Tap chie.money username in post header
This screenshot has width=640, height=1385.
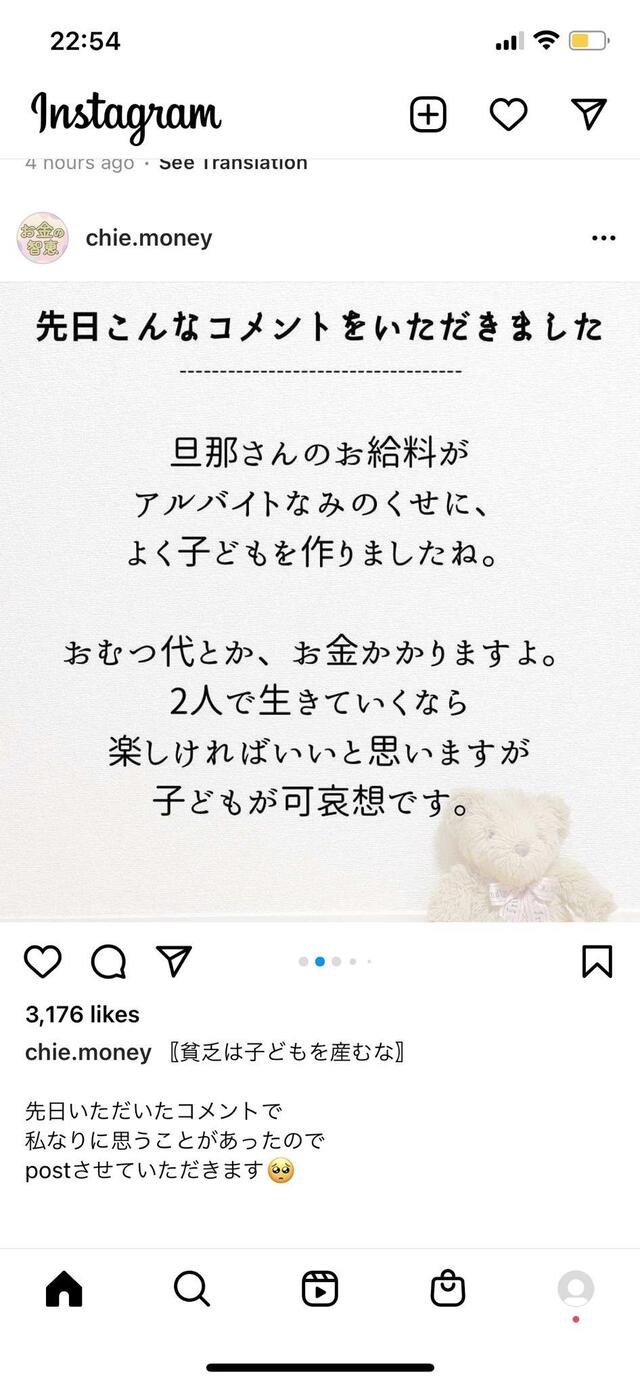[x=149, y=238]
